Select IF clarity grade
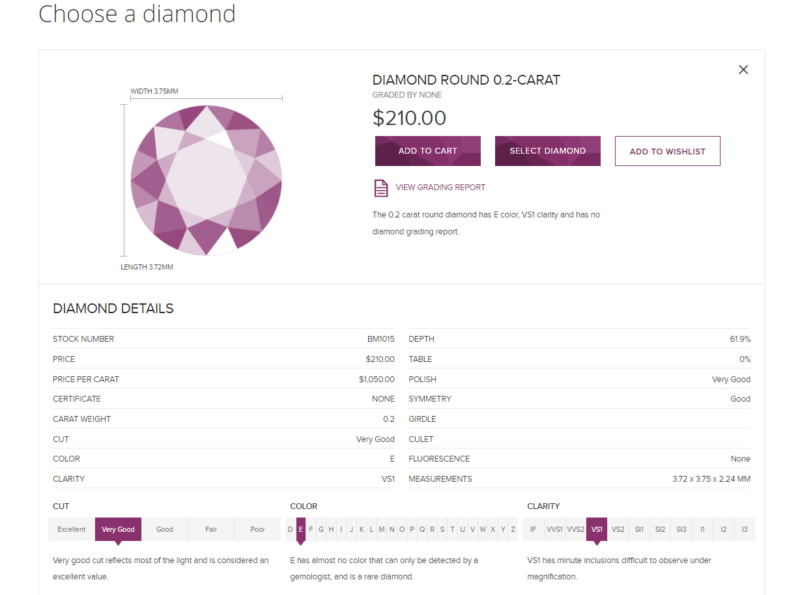This screenshot has width=800, height=595. (536, 529)
